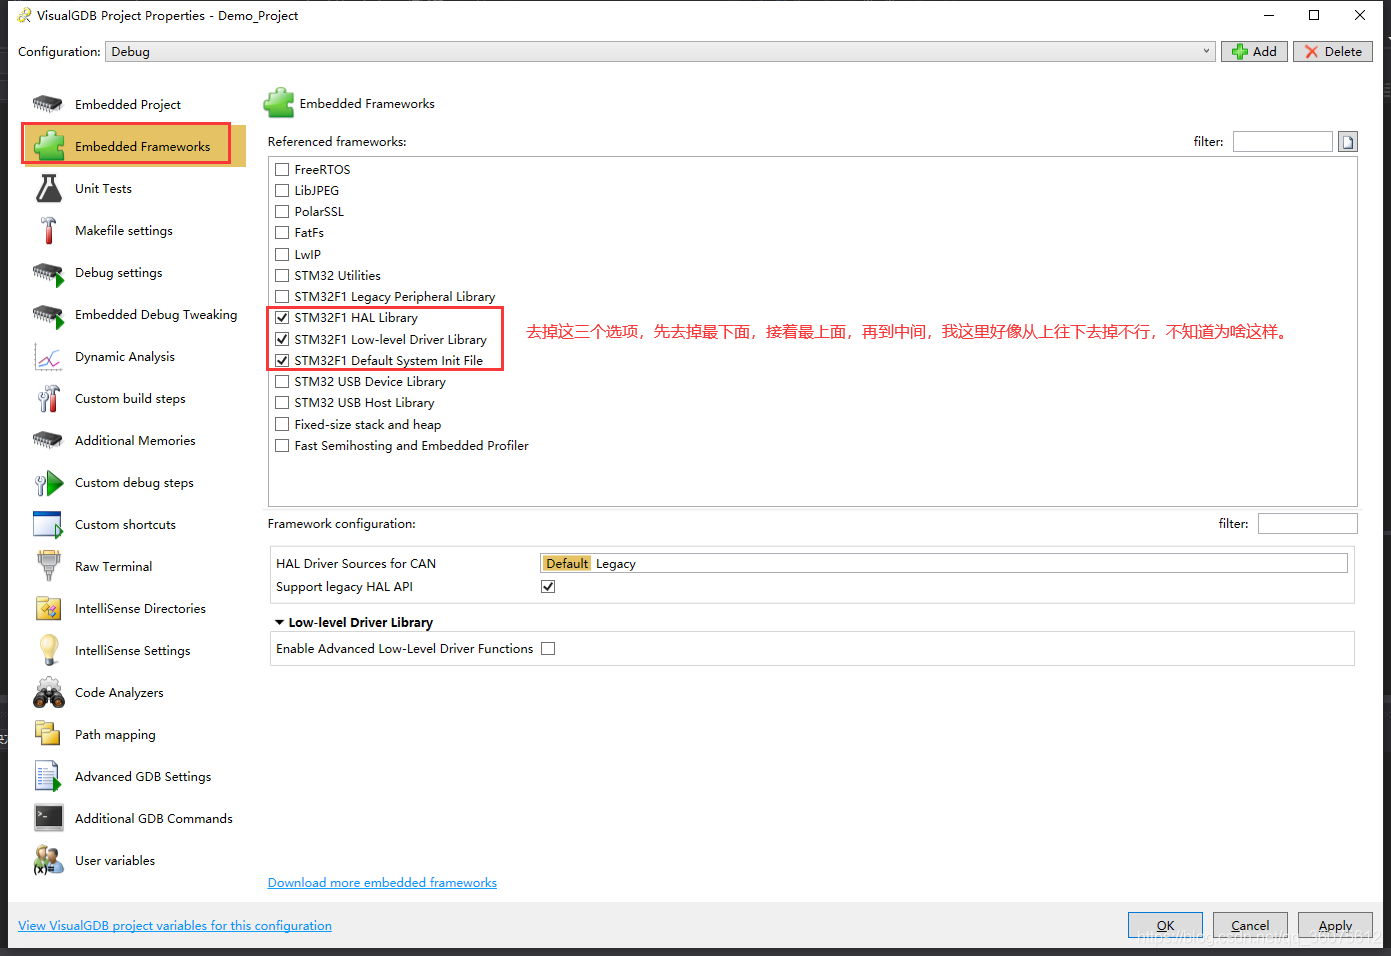Click the IntelliSense Settings lightbulb icon
The height and width of the screenshot is (956, 1391).
(48, 650)
